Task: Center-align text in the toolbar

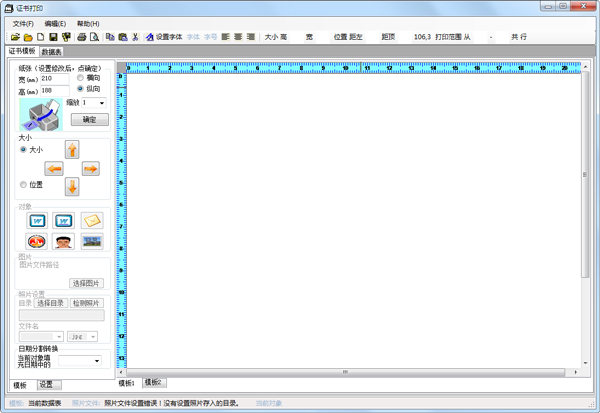Action: click(x=238, y=37)
